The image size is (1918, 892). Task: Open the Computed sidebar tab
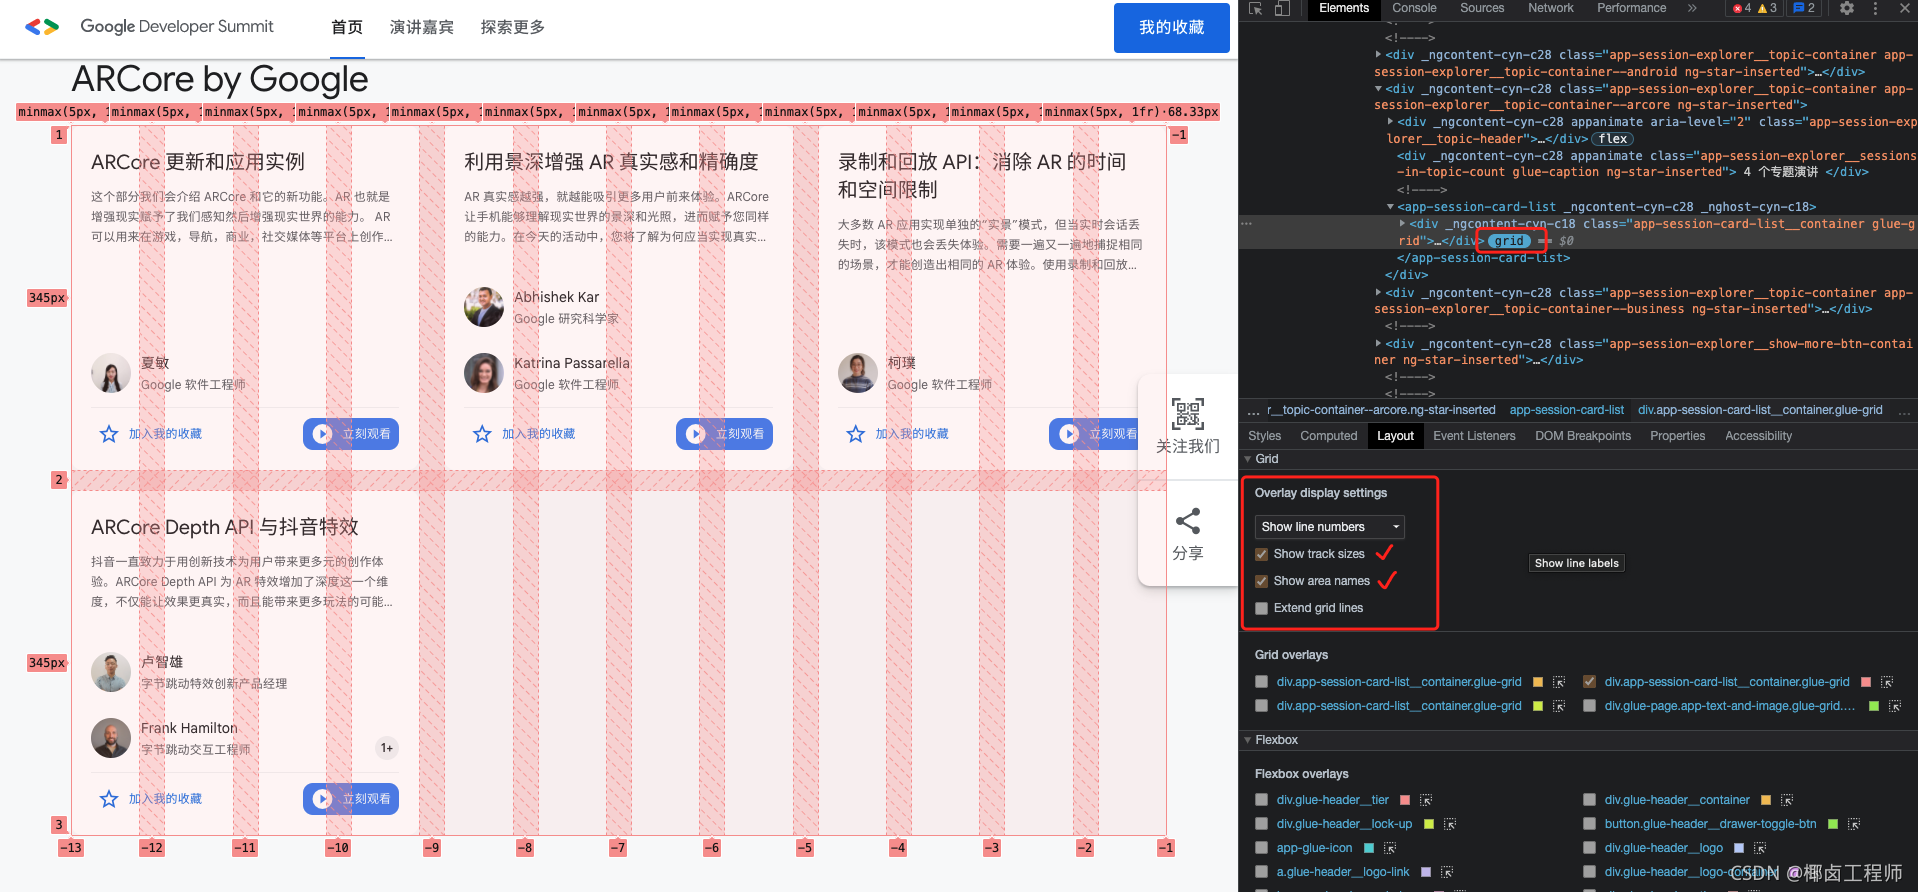click(1329, 436)
